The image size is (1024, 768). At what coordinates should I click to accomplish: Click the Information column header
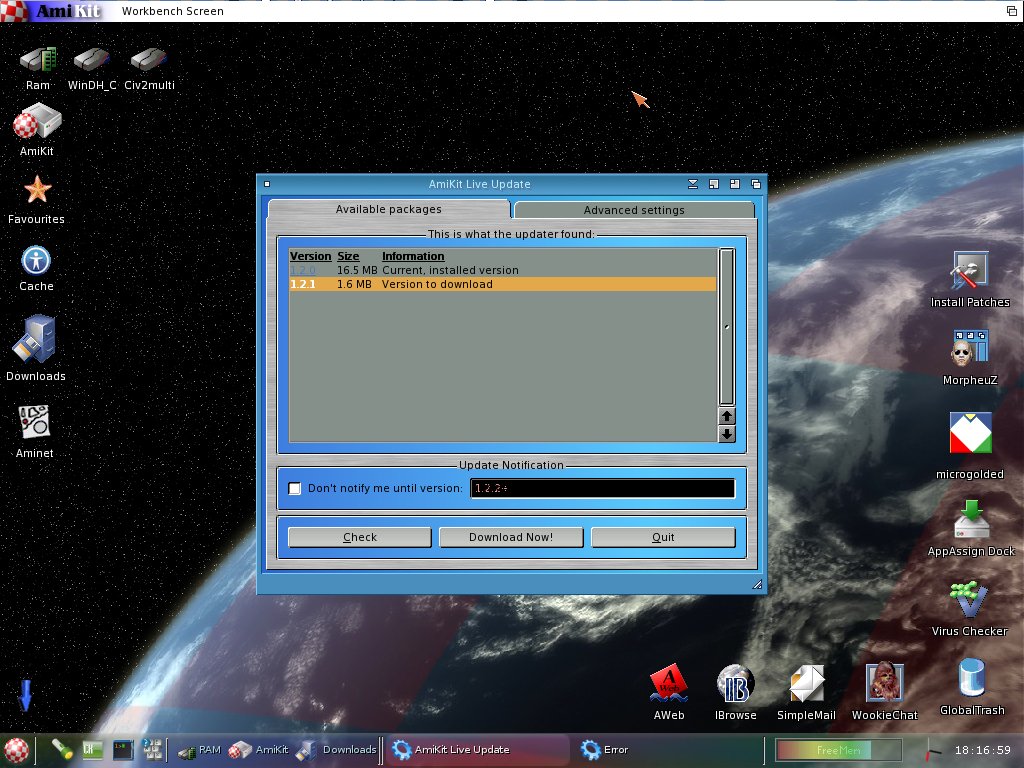point(413,256)
